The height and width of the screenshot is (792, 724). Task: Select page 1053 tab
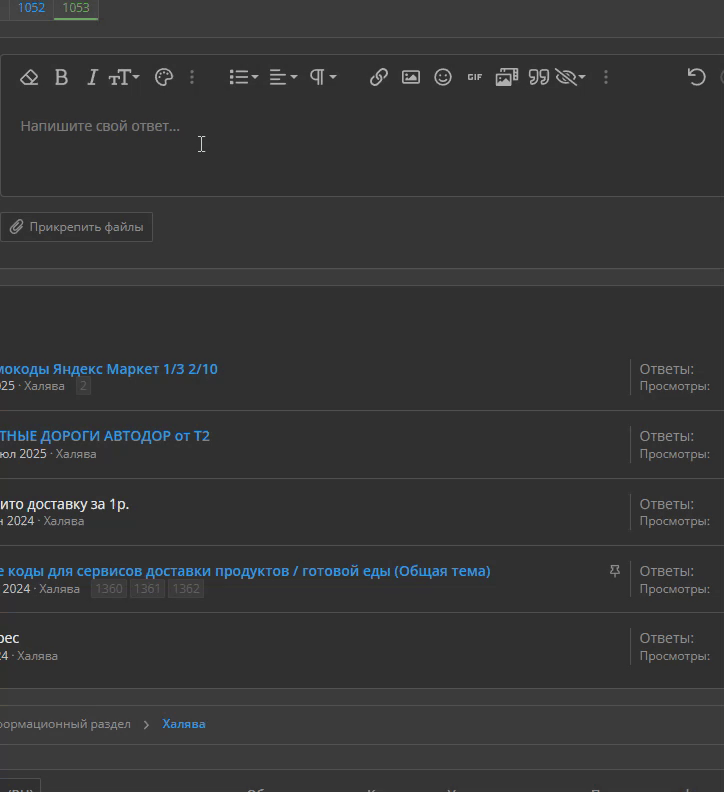[76, 8]
